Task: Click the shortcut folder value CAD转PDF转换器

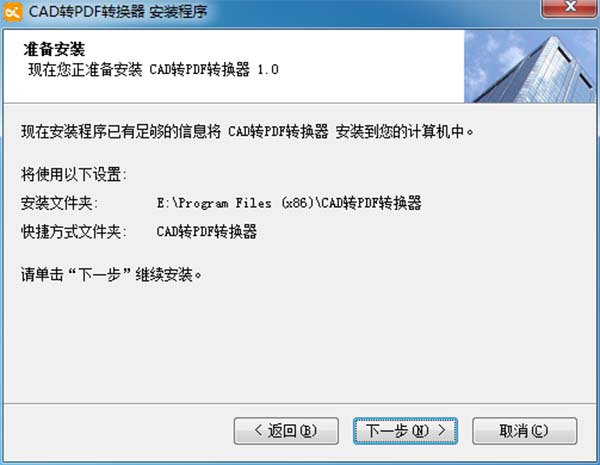Action: [x=207, y=232]
